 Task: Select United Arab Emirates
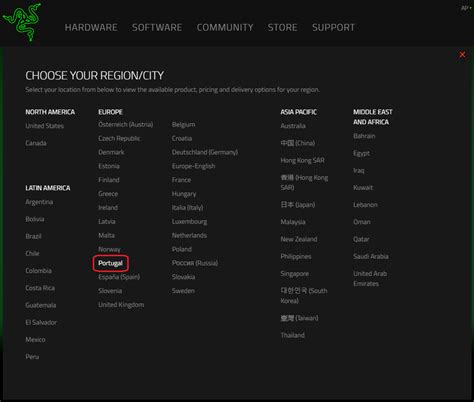pyautogui.click(x=370, y=279)
